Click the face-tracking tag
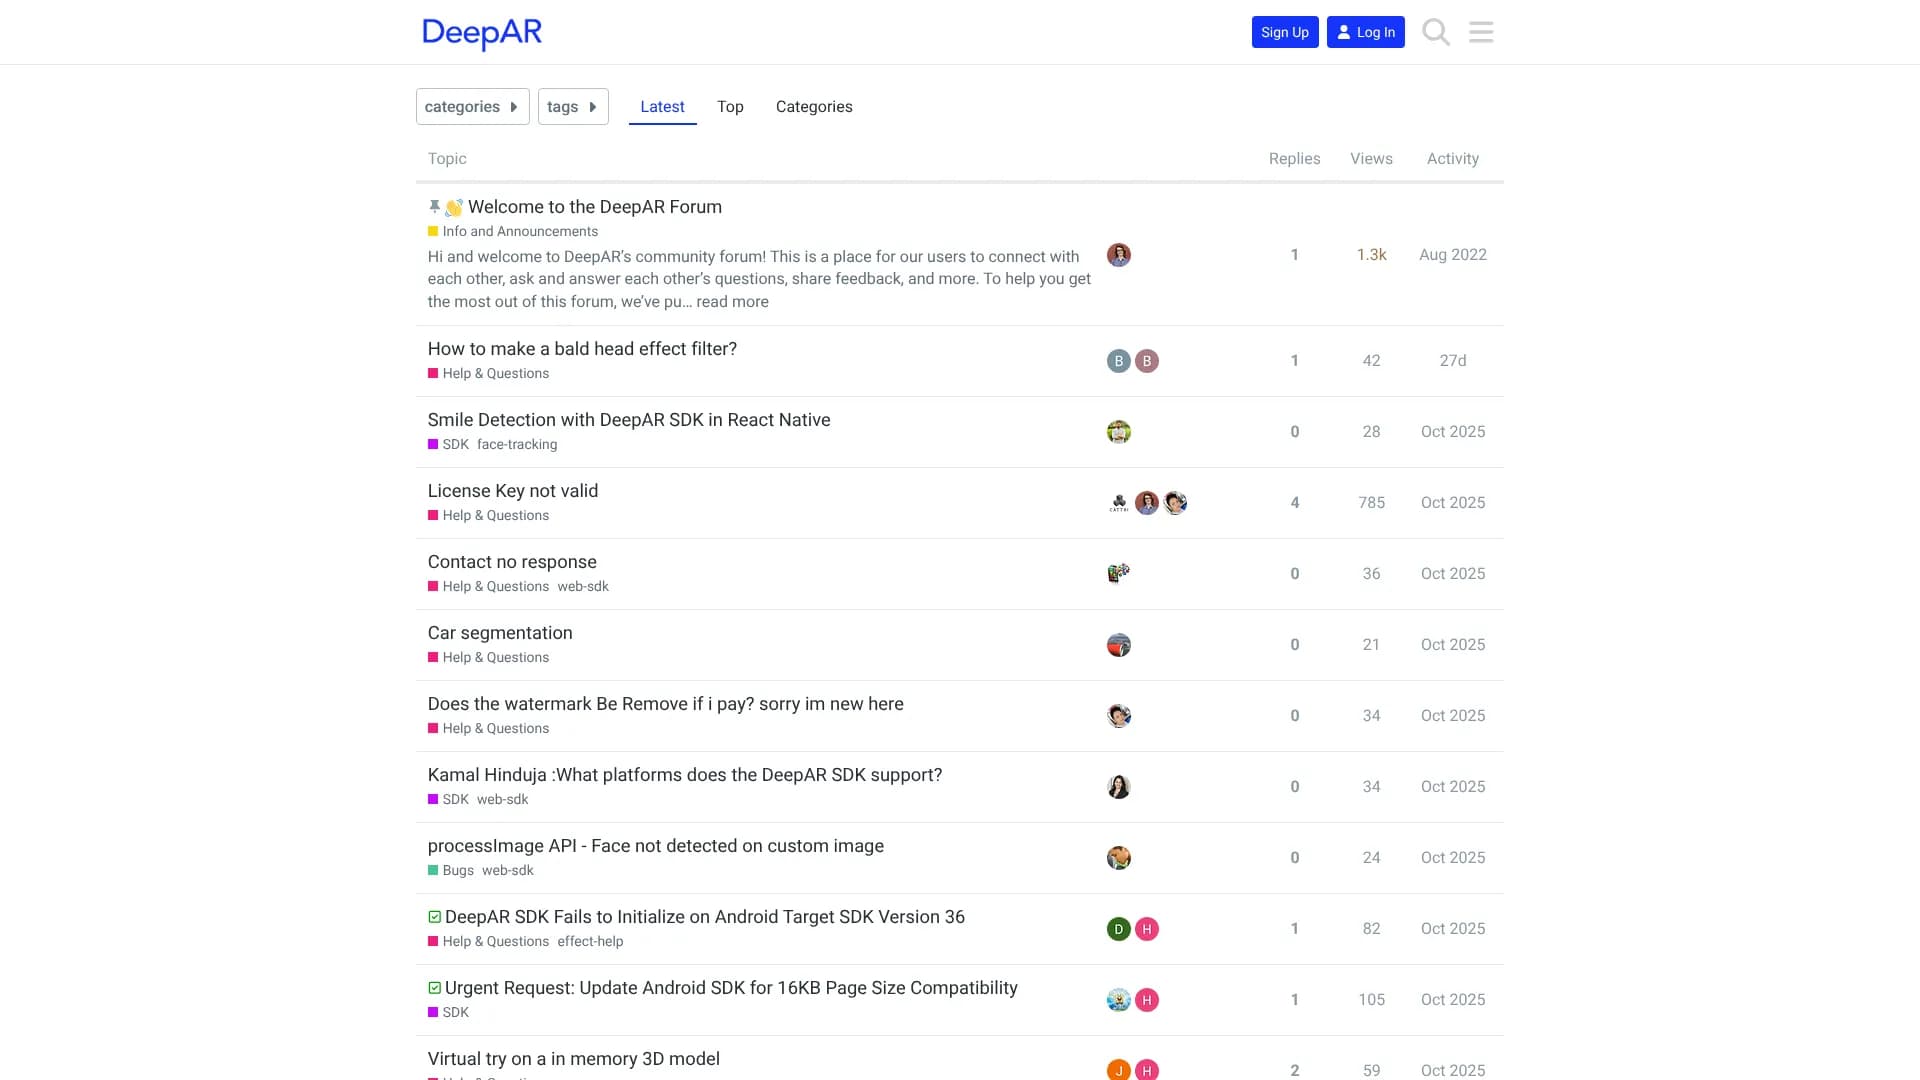 [x=517, y=445]
